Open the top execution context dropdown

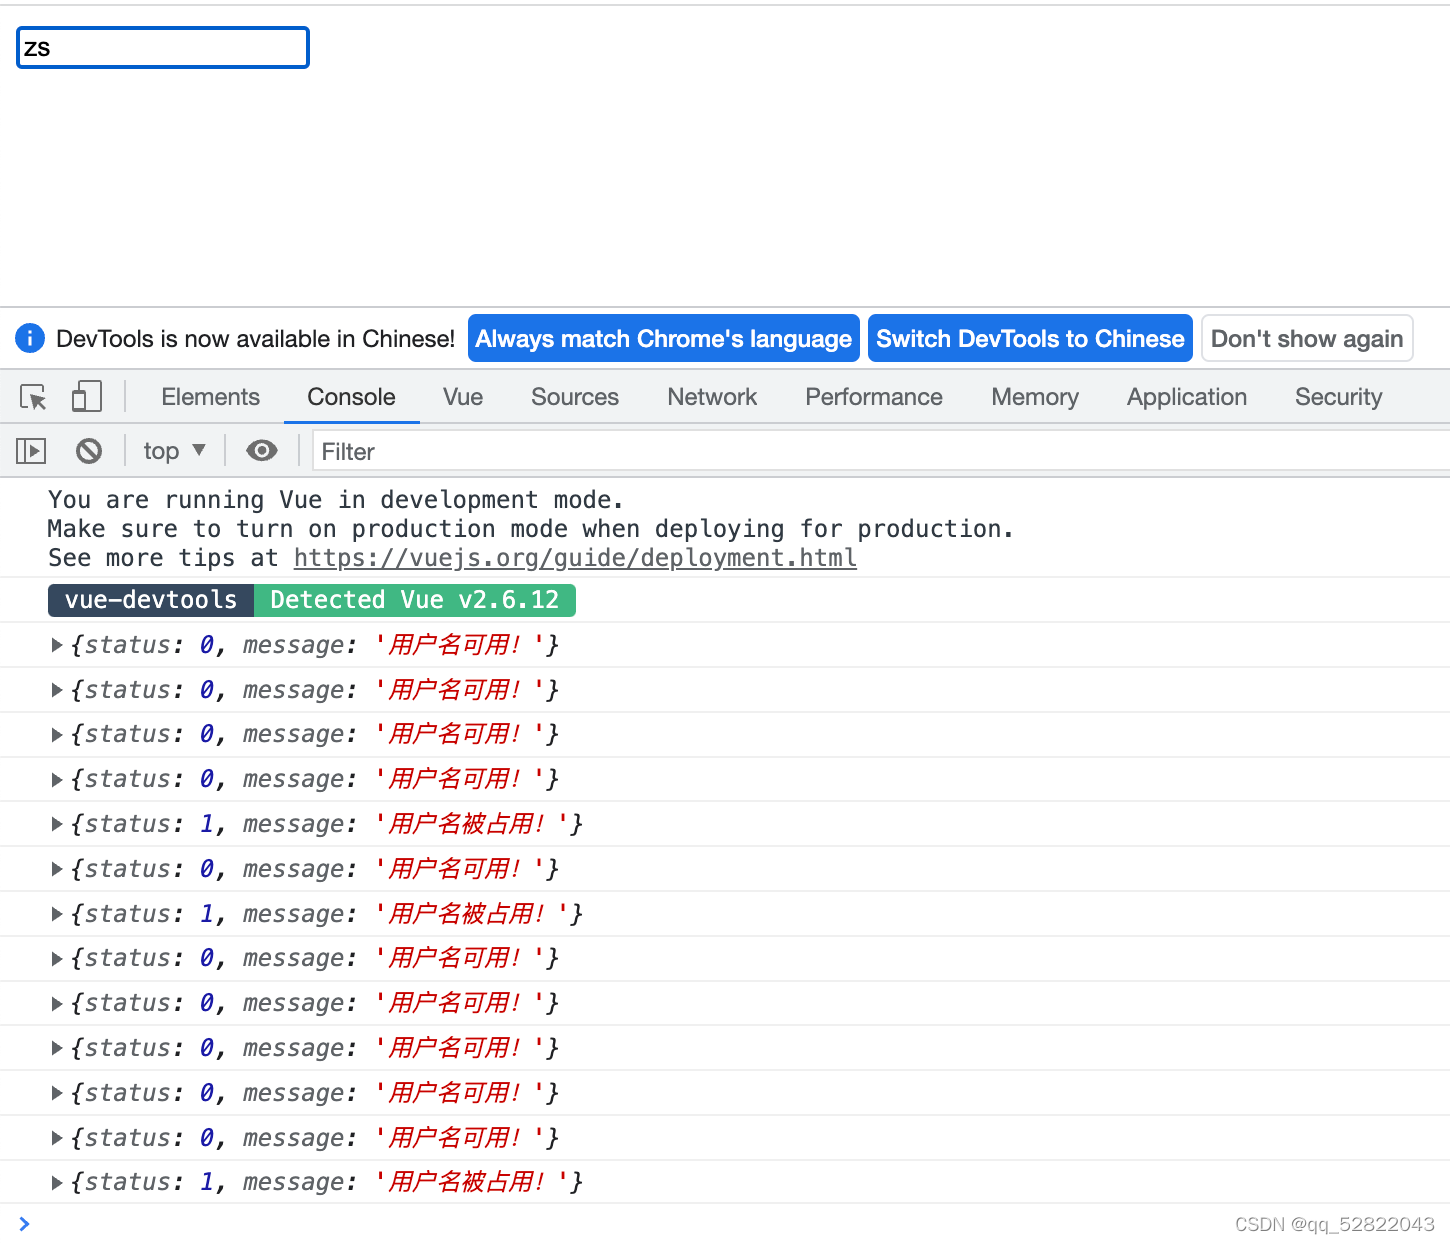174,451
